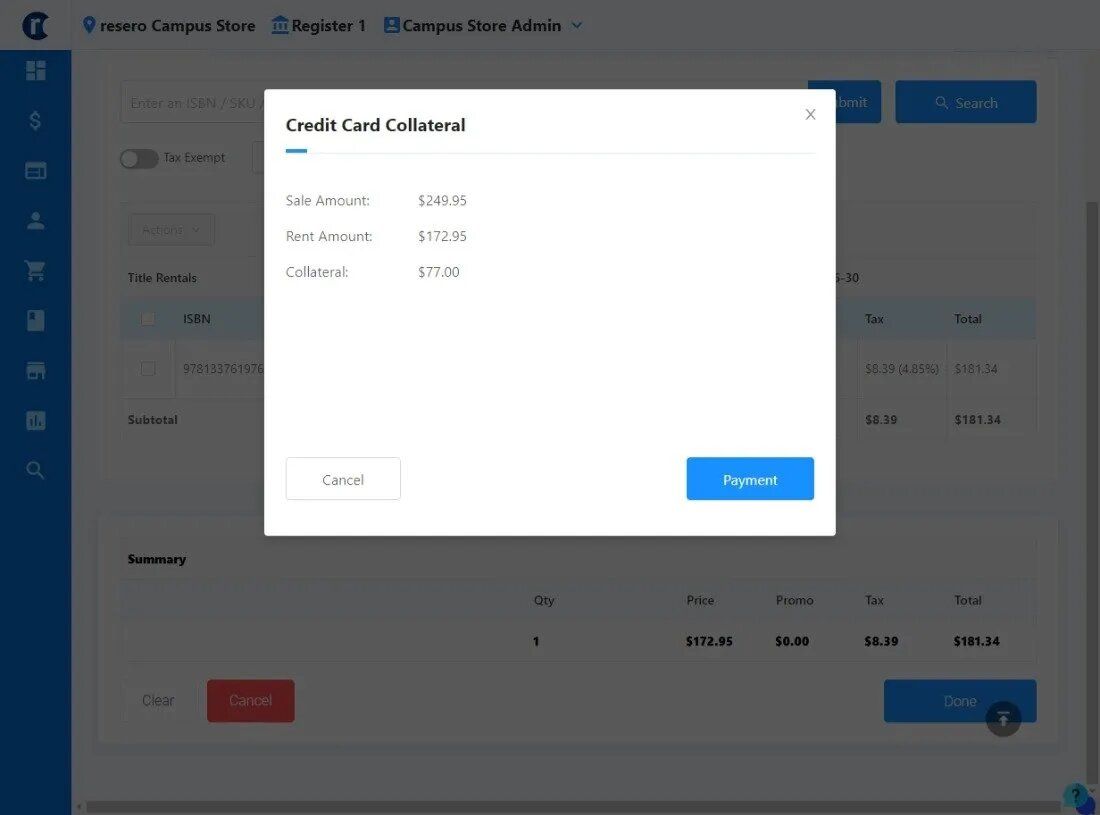Open the Register panel icon in sidebar
Screen dimensions: 1100x815
tap(35, 170)
